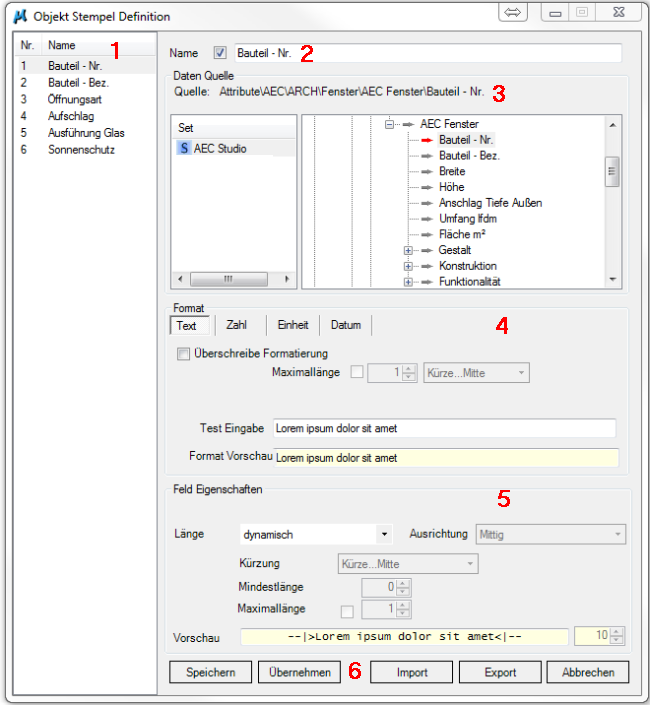
Task: Switch to the Datum format tab
Action: [346, 325]
